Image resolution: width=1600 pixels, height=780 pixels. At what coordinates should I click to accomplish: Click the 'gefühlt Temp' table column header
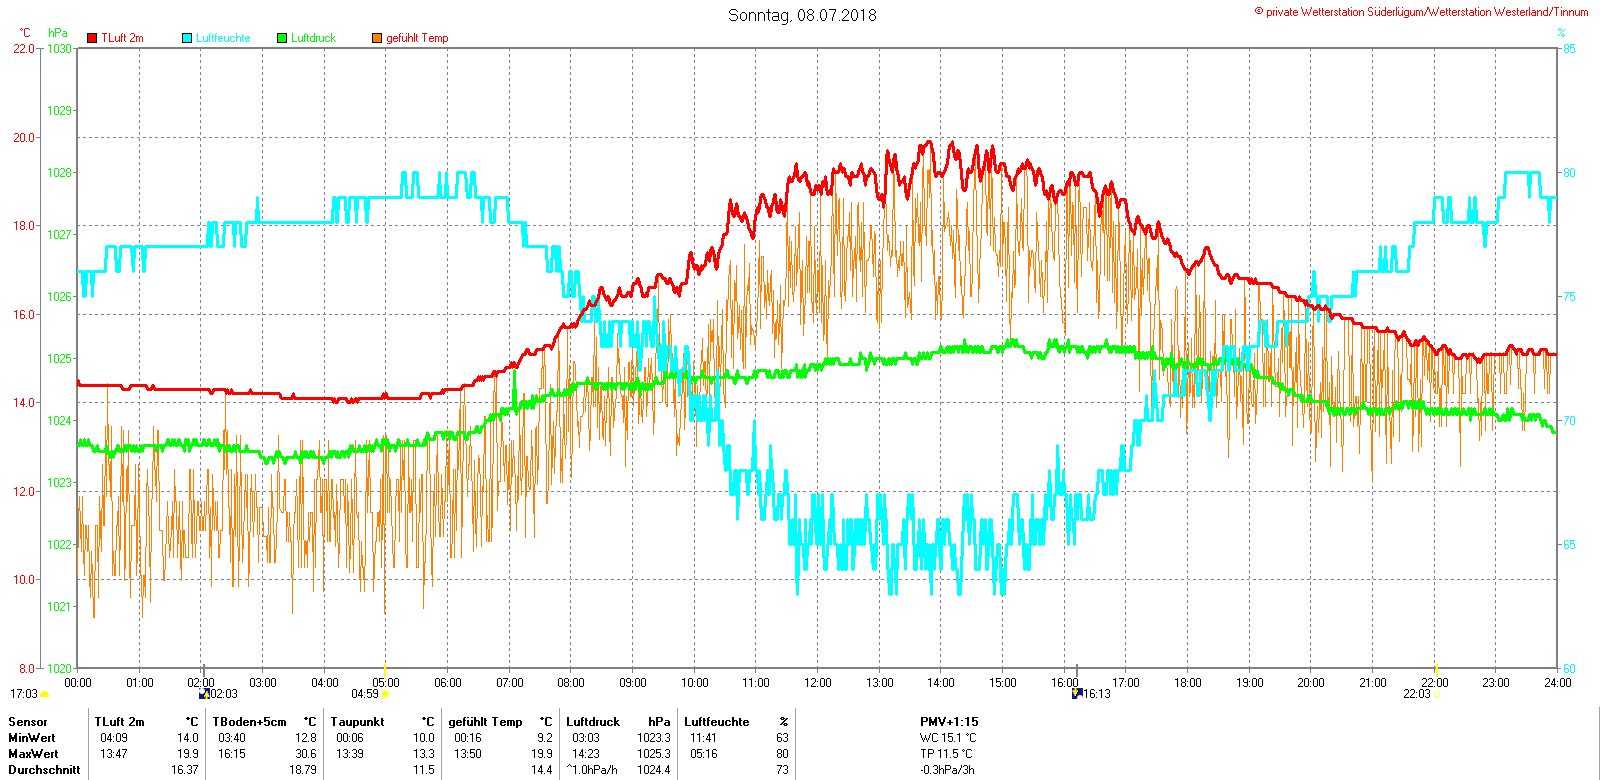485,722
